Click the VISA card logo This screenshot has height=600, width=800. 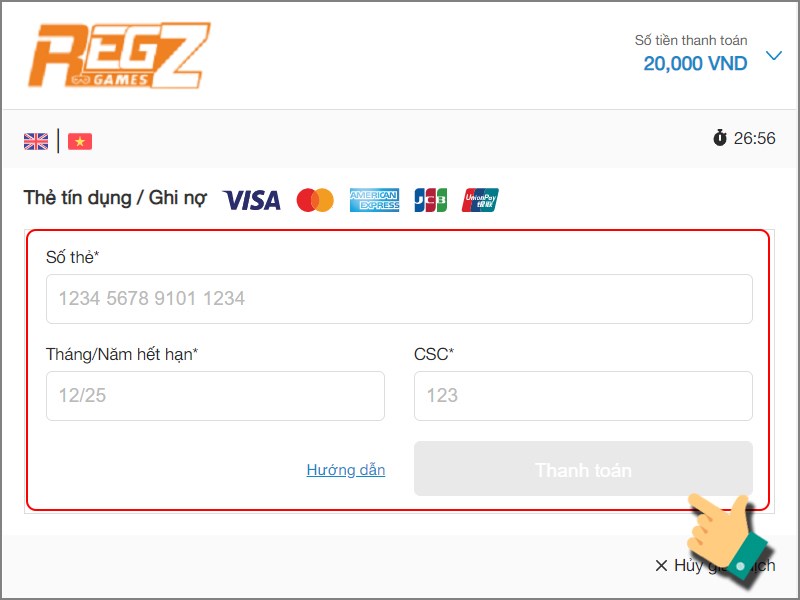[x=252, y=200]
